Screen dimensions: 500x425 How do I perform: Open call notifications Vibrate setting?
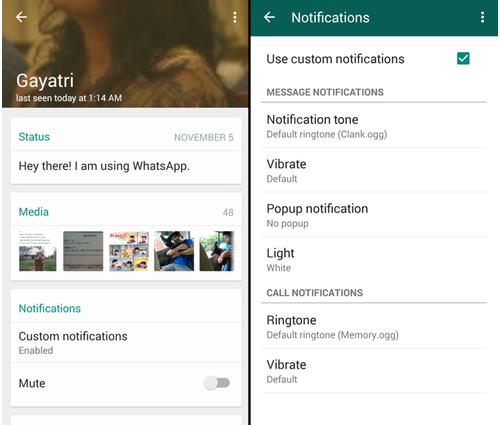(373, 371)
